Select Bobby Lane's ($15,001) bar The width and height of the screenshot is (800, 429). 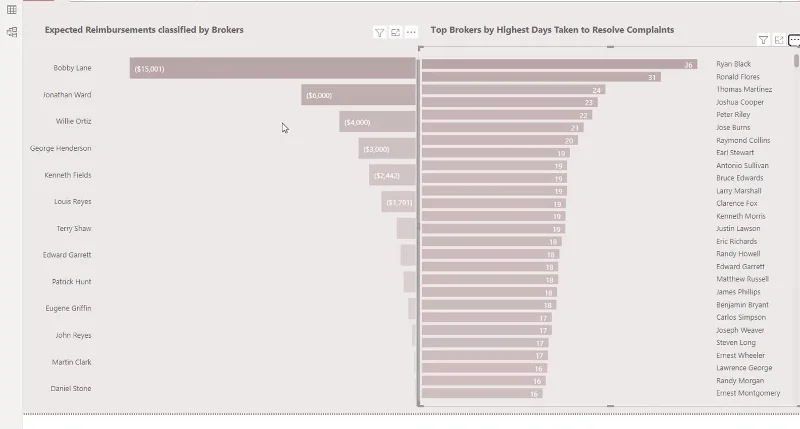272,68
